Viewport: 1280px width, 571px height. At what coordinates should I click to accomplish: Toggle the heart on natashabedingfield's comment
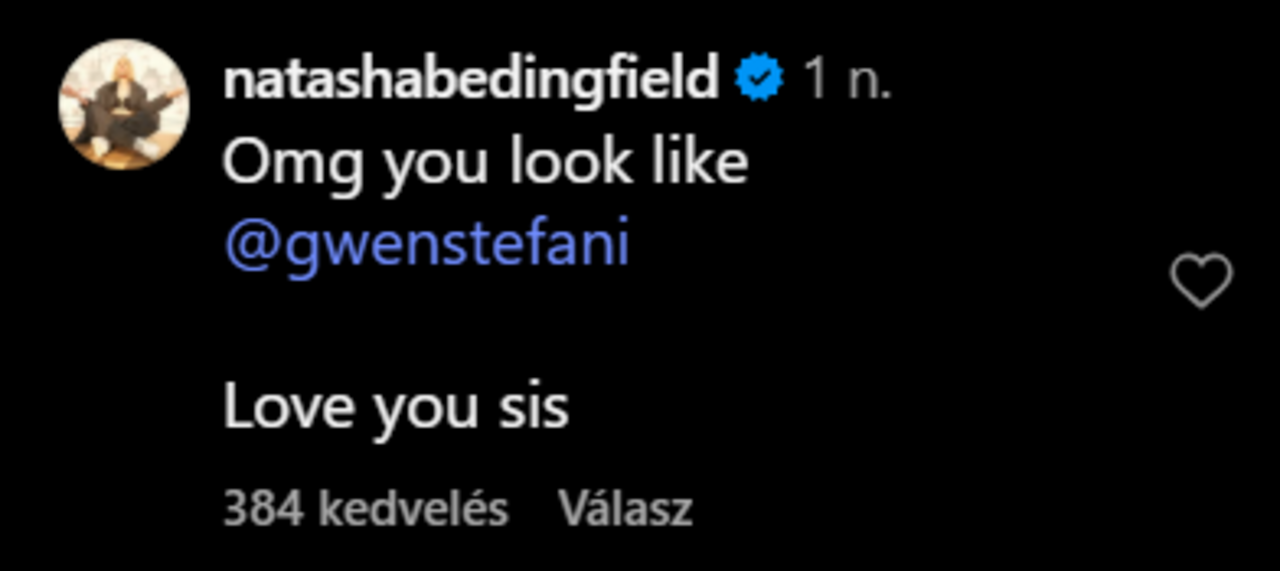[1201, 281]
